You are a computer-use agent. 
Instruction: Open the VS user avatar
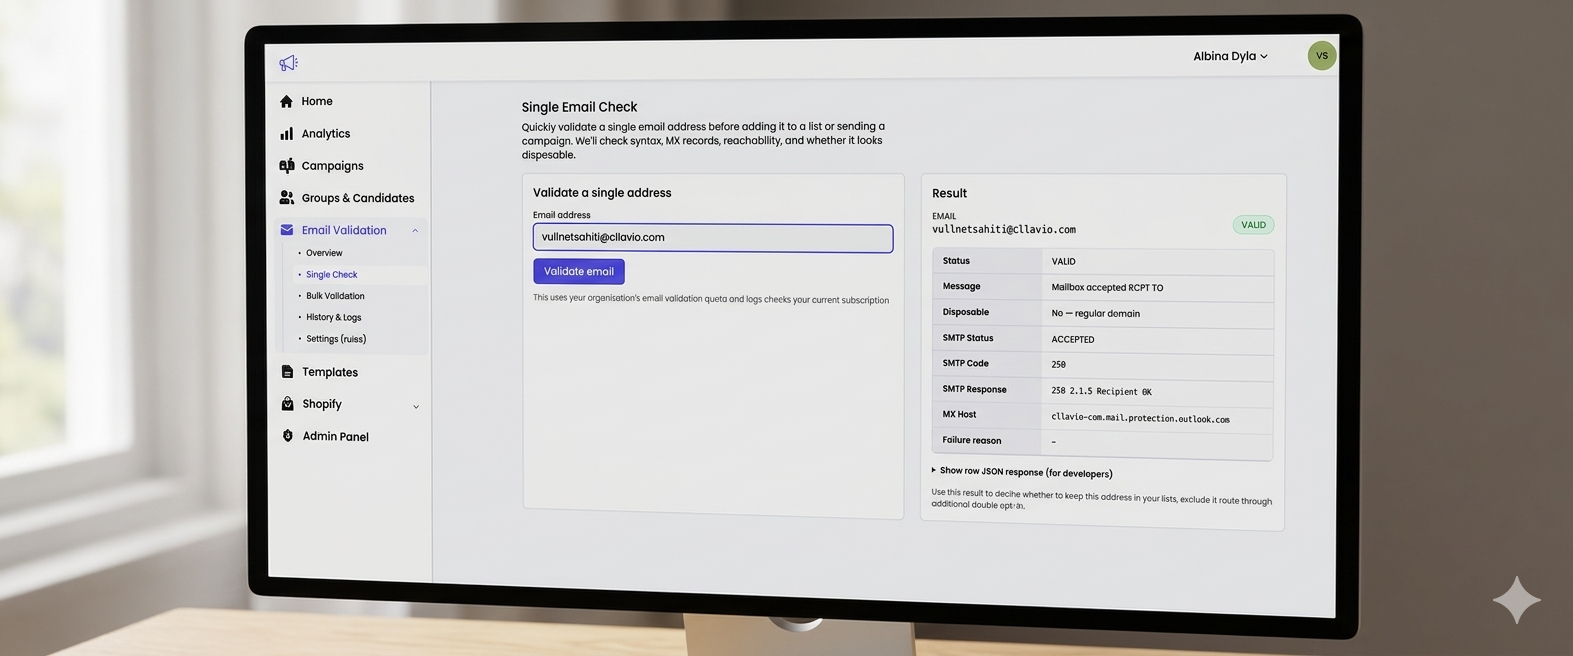1321,56
